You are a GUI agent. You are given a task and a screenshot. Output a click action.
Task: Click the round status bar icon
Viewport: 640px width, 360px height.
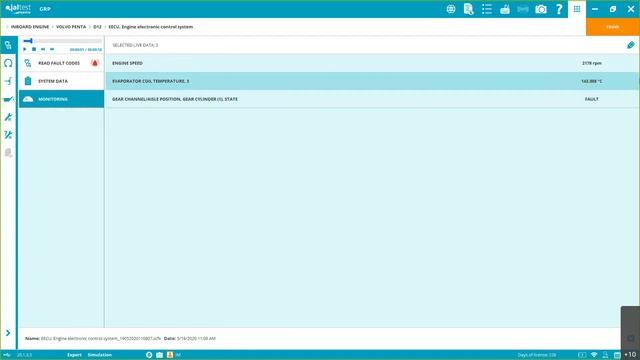point(149,355)
